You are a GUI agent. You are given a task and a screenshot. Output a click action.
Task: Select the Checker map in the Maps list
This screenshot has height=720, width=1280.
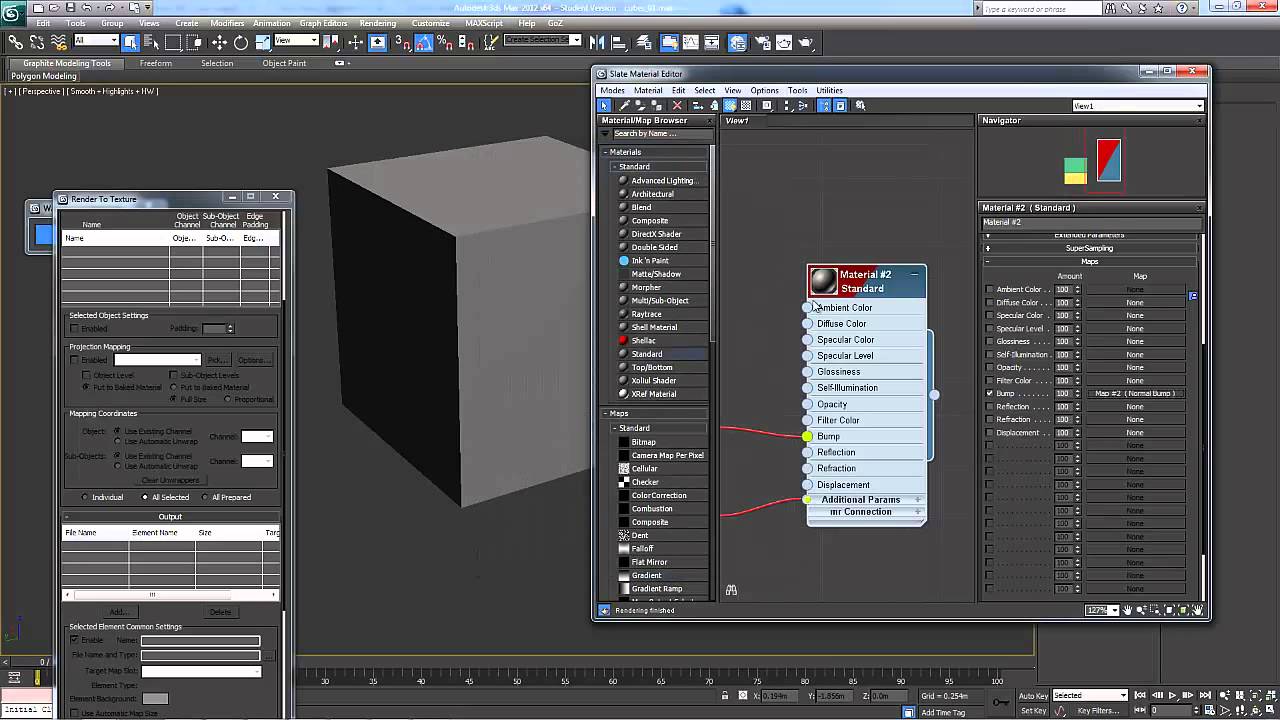(644, 482)
